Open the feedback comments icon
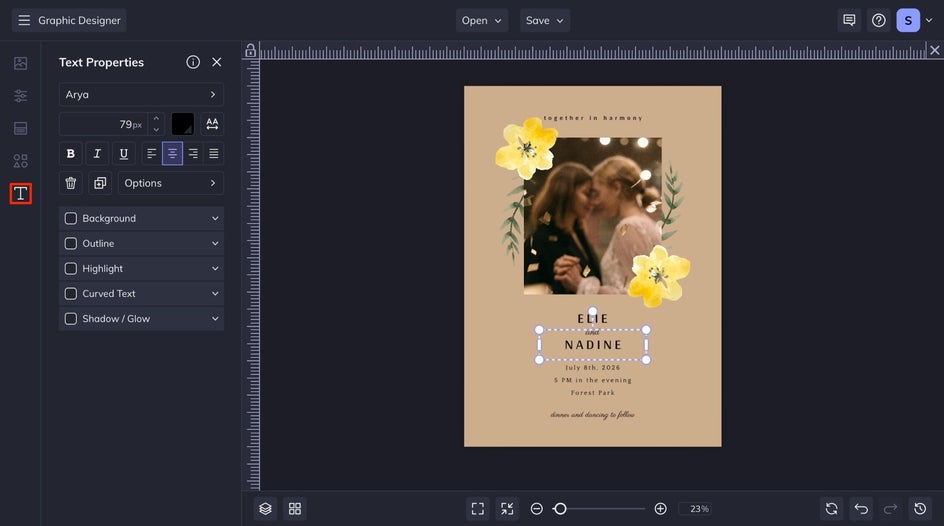The image size is (944, 526). pos(849,20)
